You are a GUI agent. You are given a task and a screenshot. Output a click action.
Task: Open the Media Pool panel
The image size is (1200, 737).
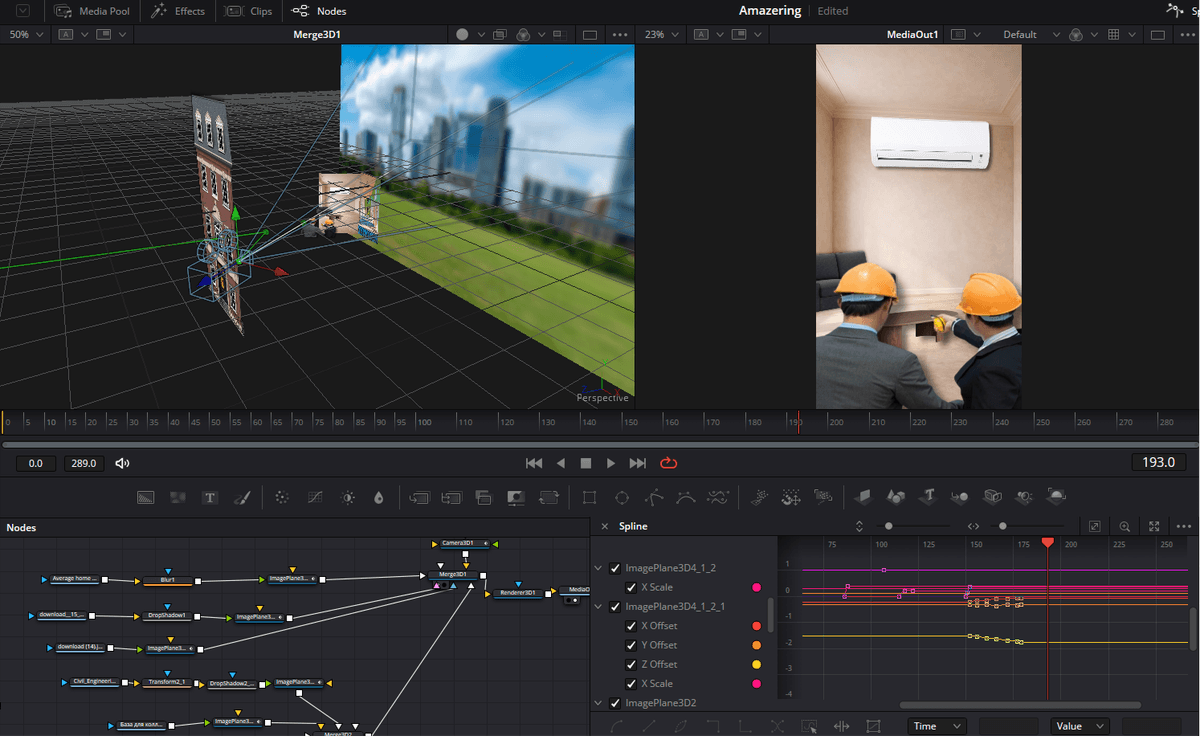93,11
